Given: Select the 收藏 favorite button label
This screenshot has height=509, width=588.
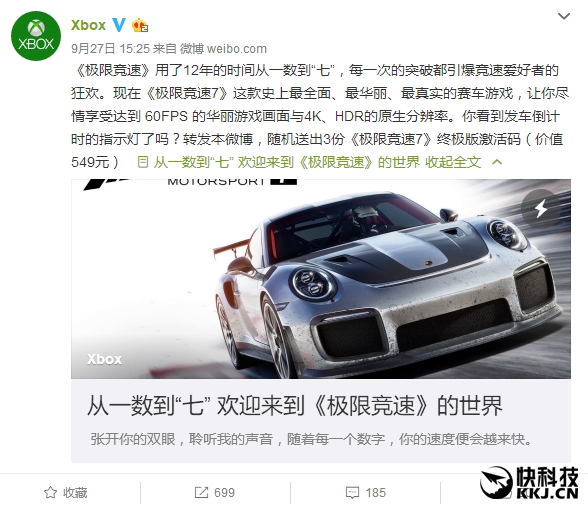Looking at the screenshot, I should (75, 492).
